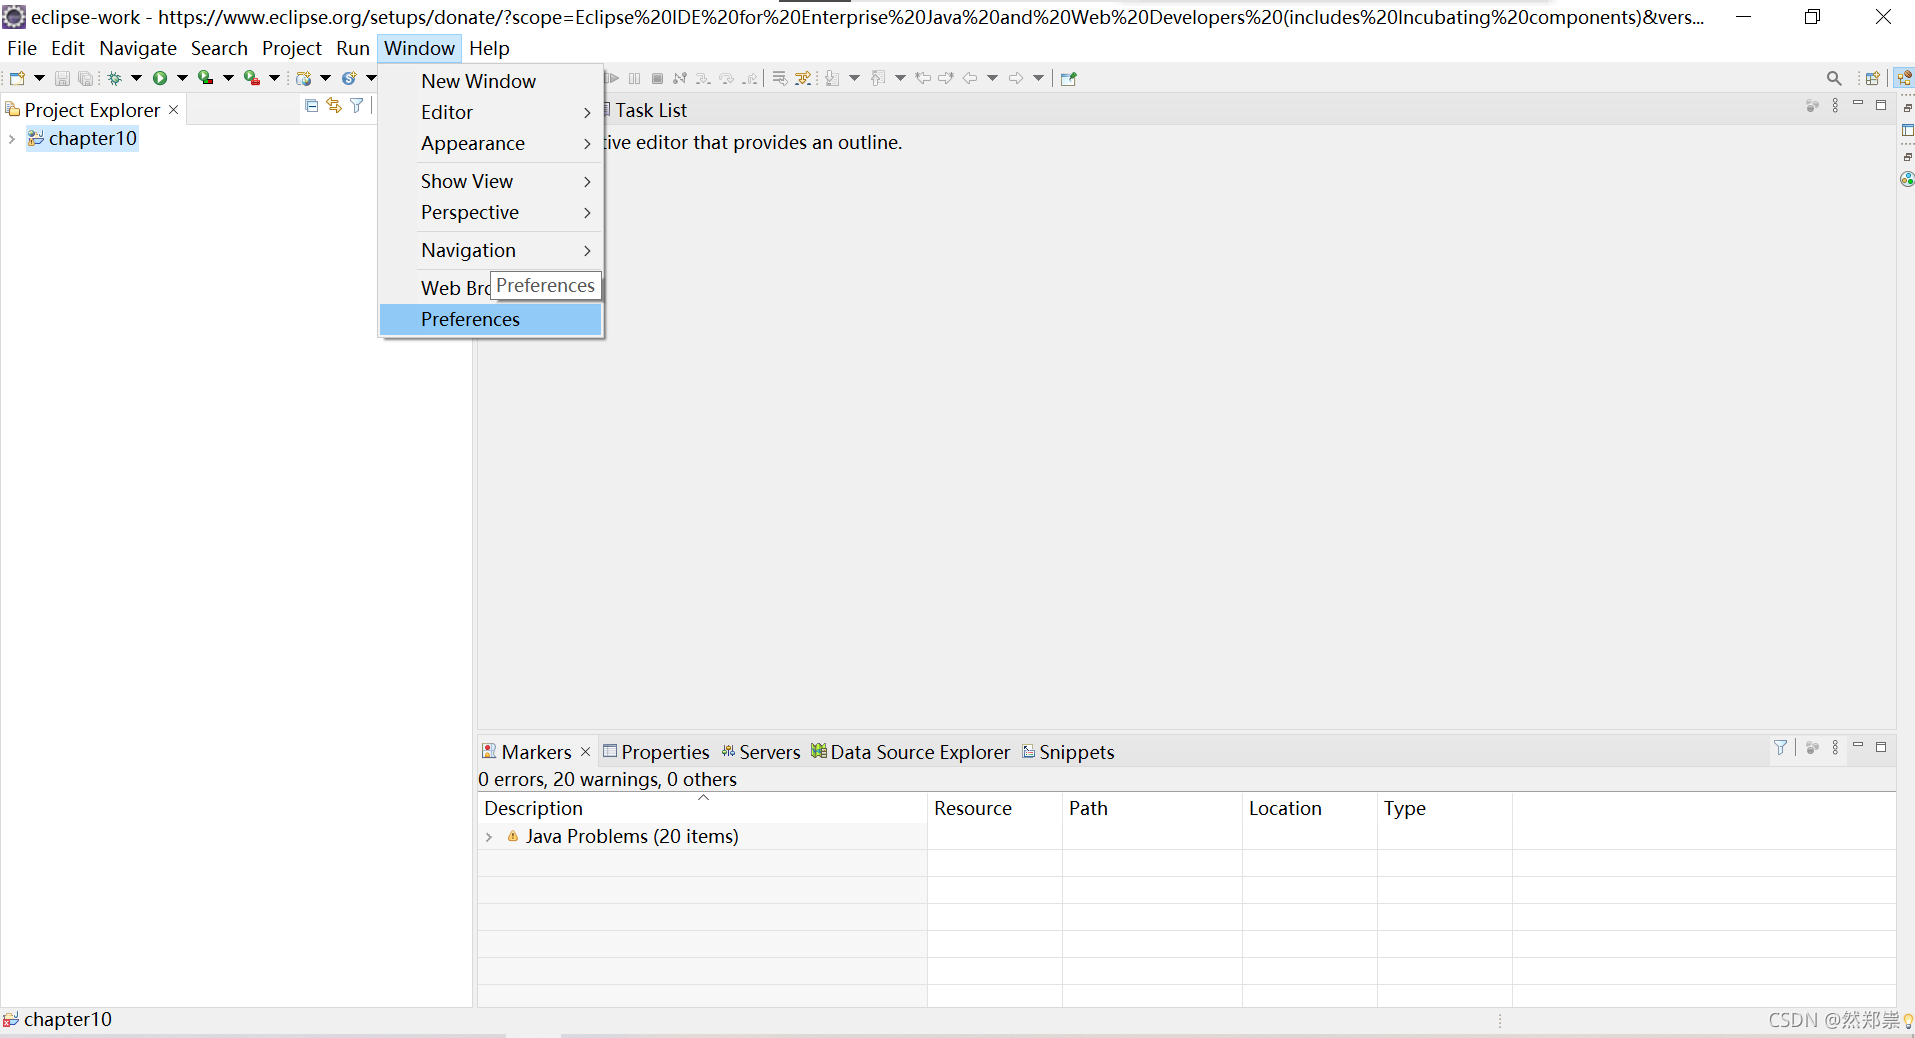Open the Help menu
The height and width of the screenshot is (1038, 1915).
pyautogui.click(x=488, y=48)
